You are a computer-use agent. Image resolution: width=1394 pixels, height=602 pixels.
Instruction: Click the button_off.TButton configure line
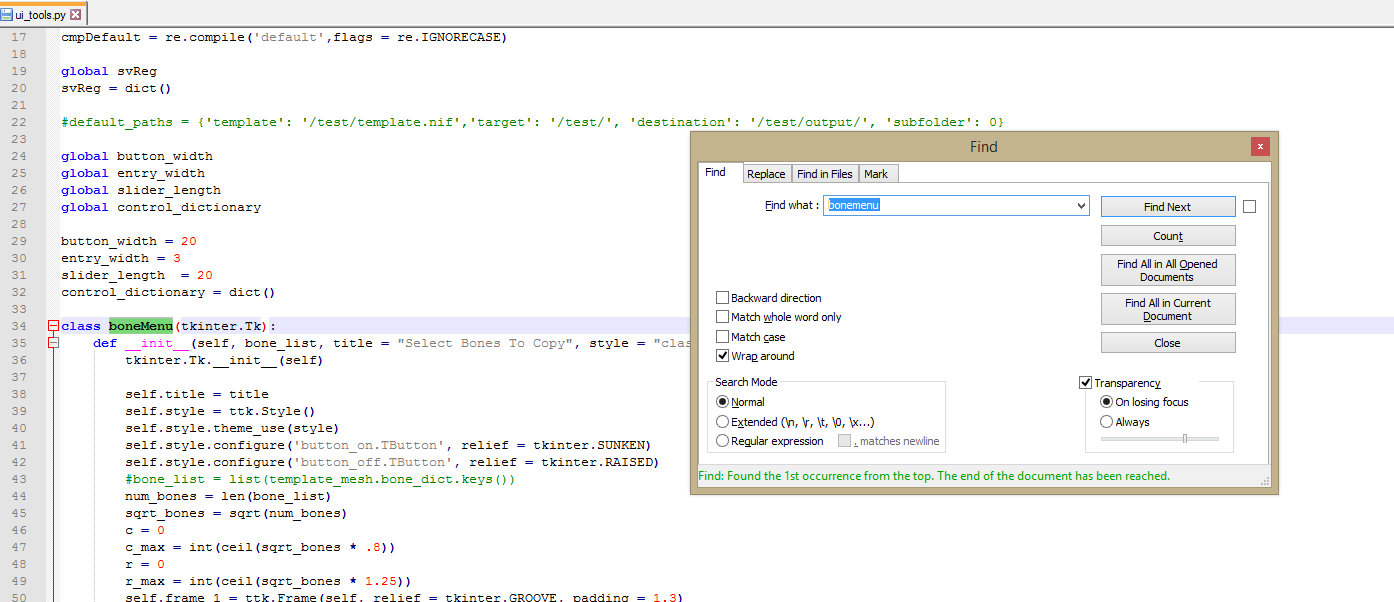392,462
